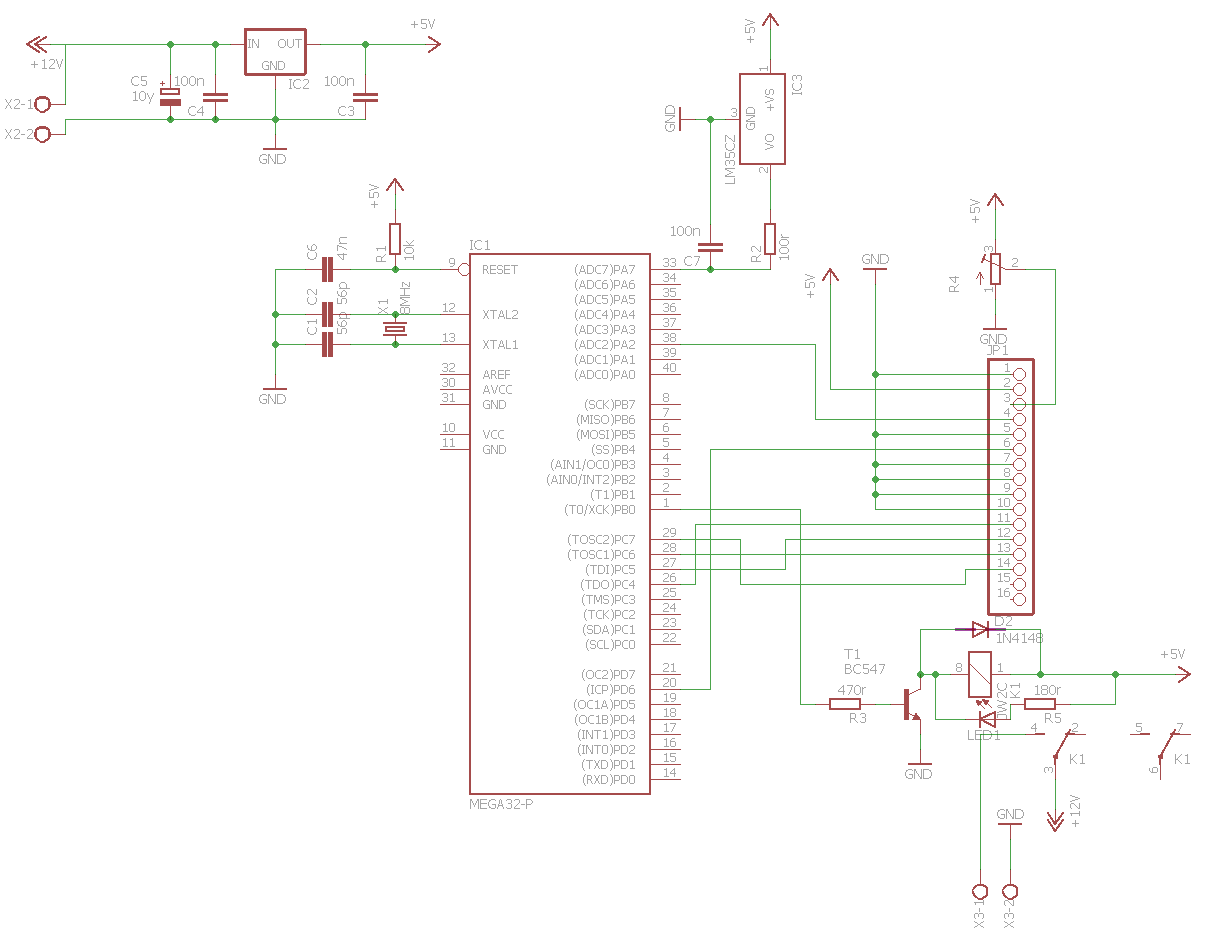Select the +5V arrow at regulator output
The image size is (1217, 935).
(x=431, y=44)
